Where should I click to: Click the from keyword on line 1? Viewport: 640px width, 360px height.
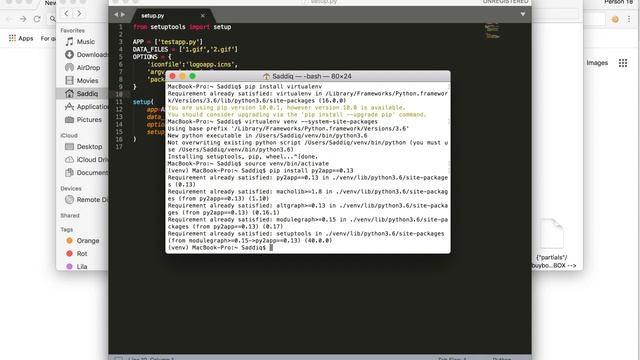(140, 27)
